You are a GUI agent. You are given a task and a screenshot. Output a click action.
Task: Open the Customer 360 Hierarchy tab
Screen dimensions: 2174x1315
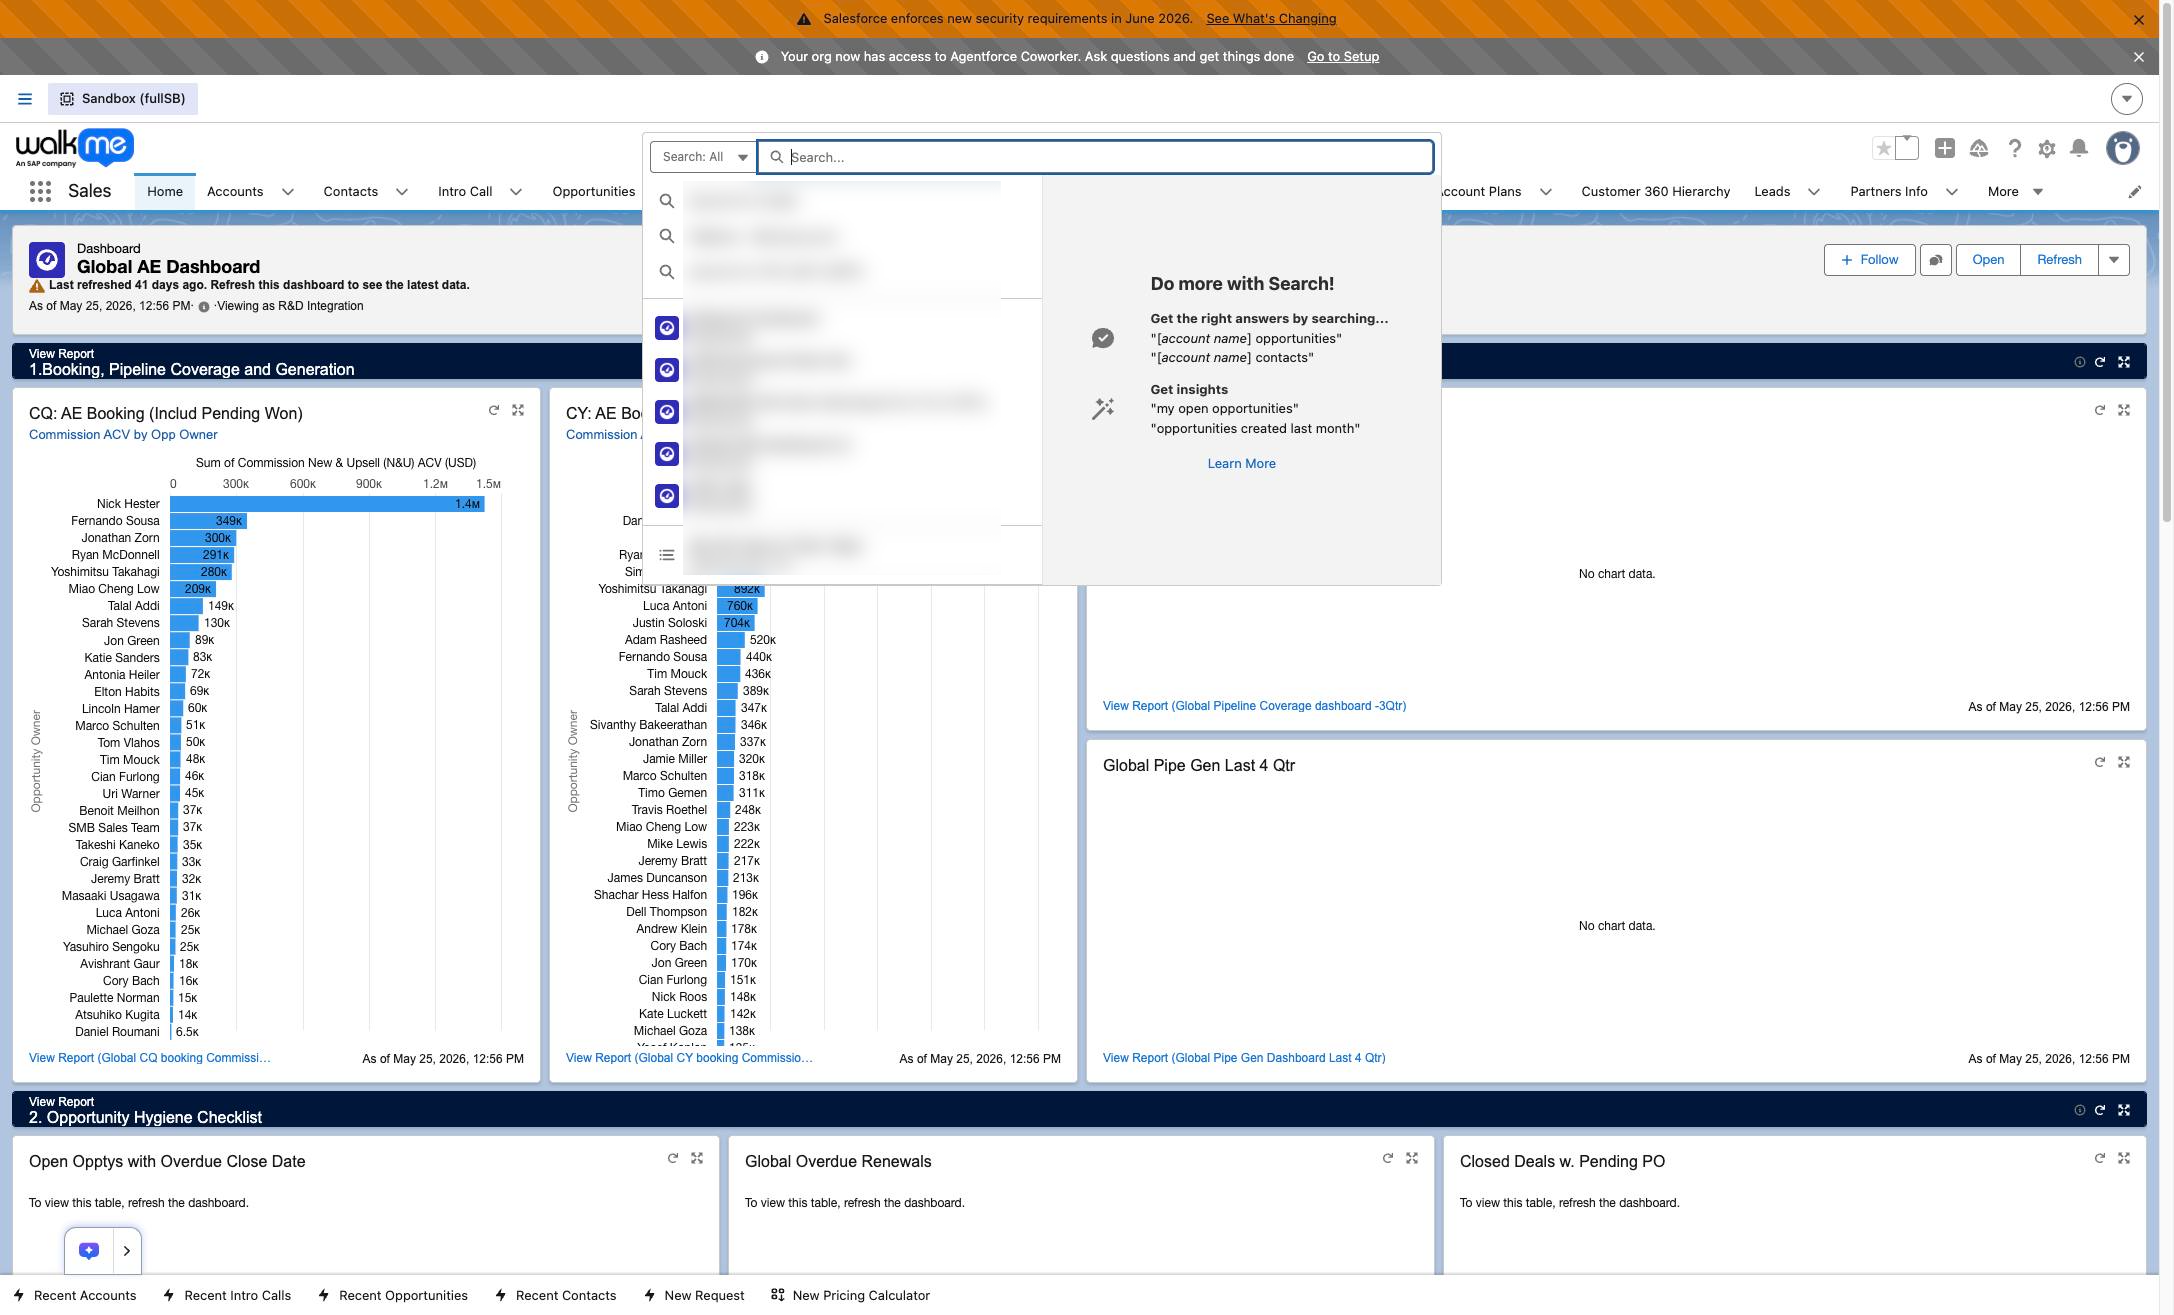(1655, 192)
